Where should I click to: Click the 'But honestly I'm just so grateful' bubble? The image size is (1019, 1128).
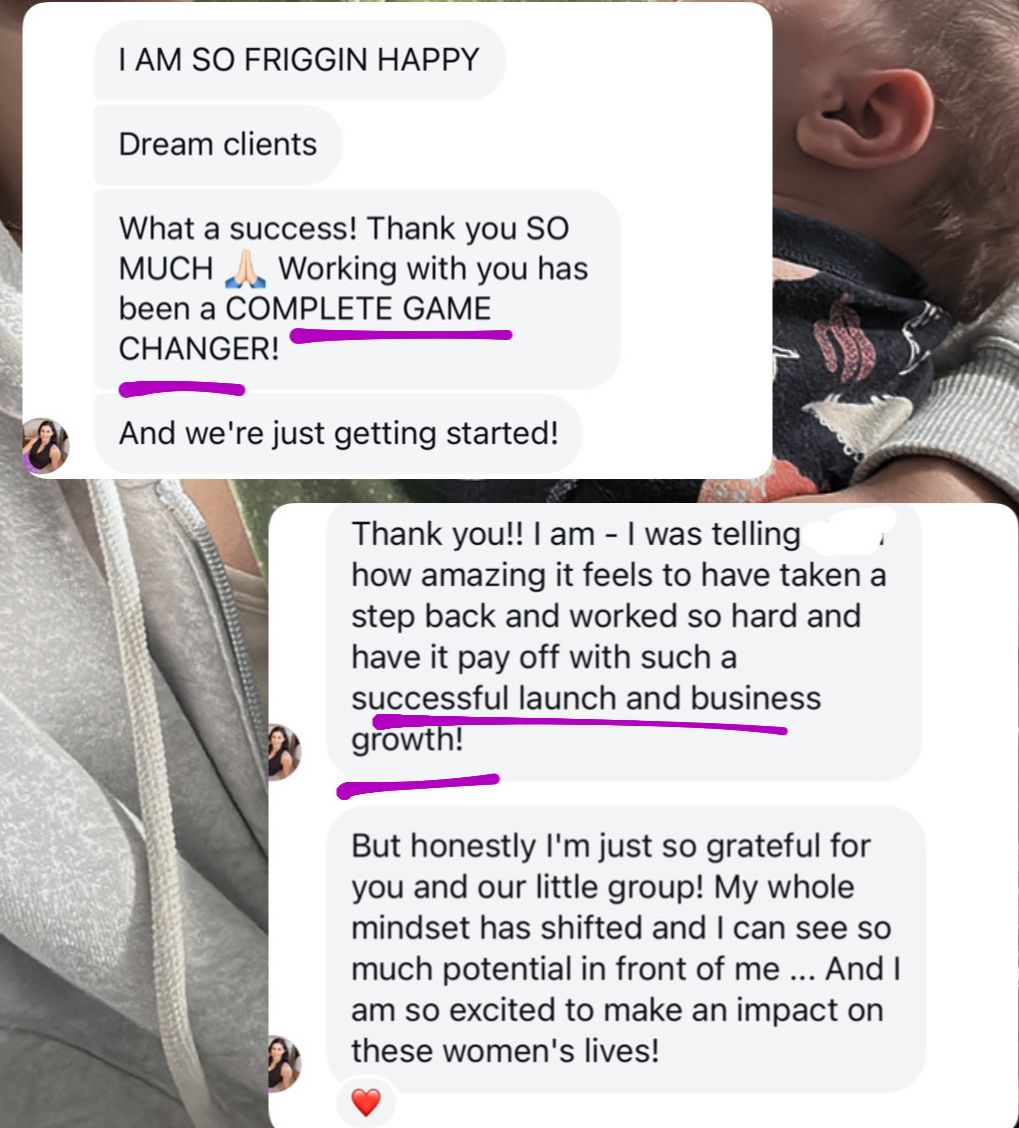click(625, 948)
